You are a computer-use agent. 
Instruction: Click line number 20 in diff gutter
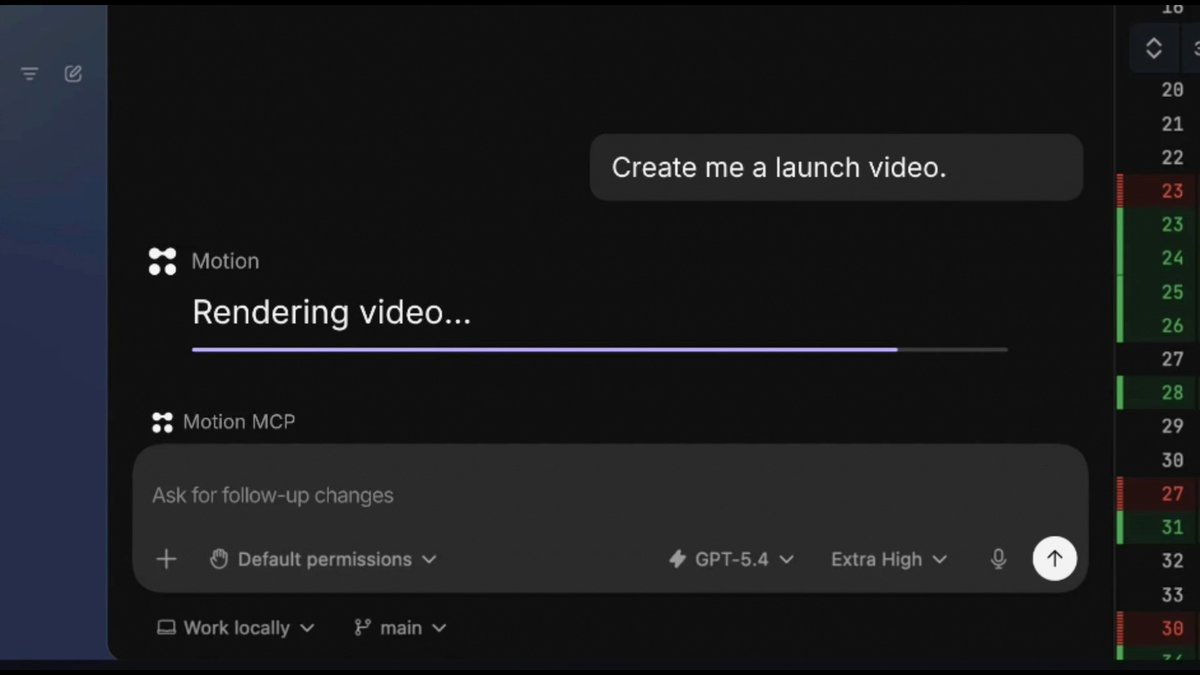coord(1172,90)
